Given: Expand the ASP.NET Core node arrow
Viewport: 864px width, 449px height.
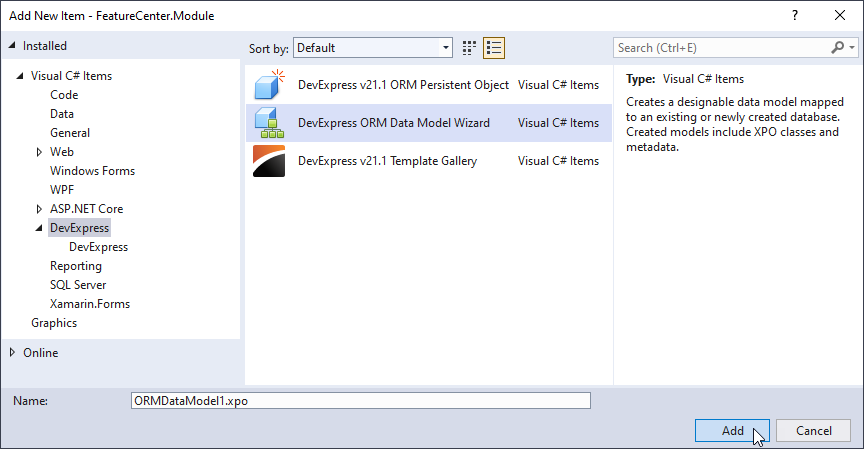Looking at the screenshot, I should (39, 209).
